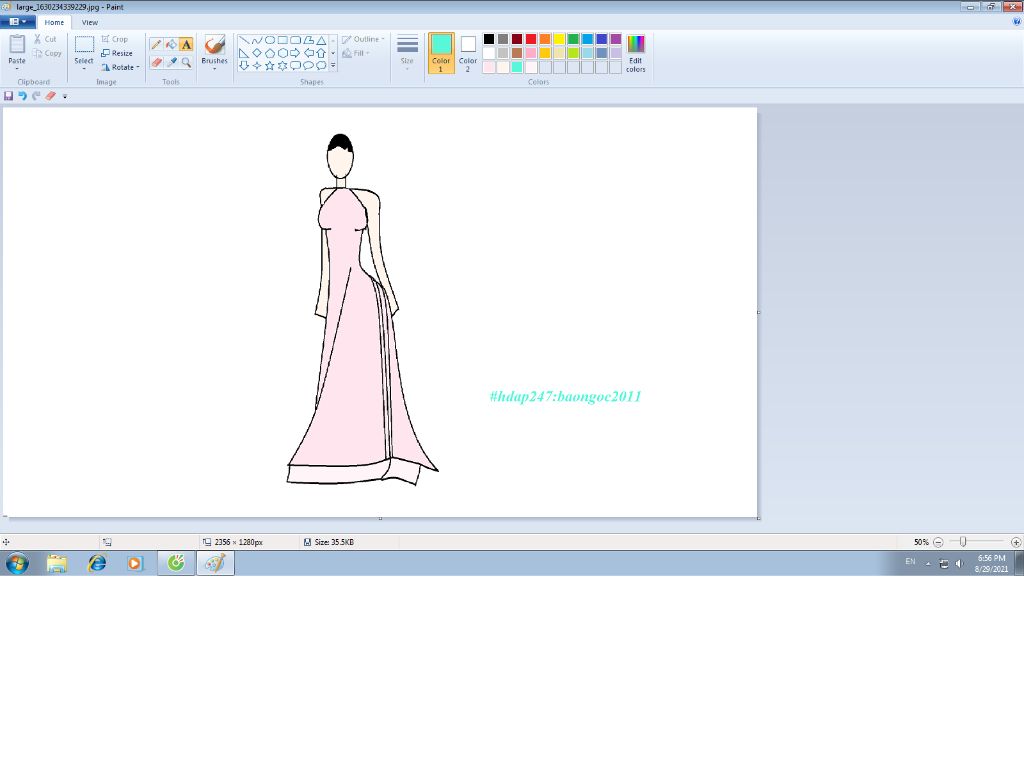This screenshot has height=765, width=1024.
Task: Choose the Down arrow shape
Action: pos(244,65)
